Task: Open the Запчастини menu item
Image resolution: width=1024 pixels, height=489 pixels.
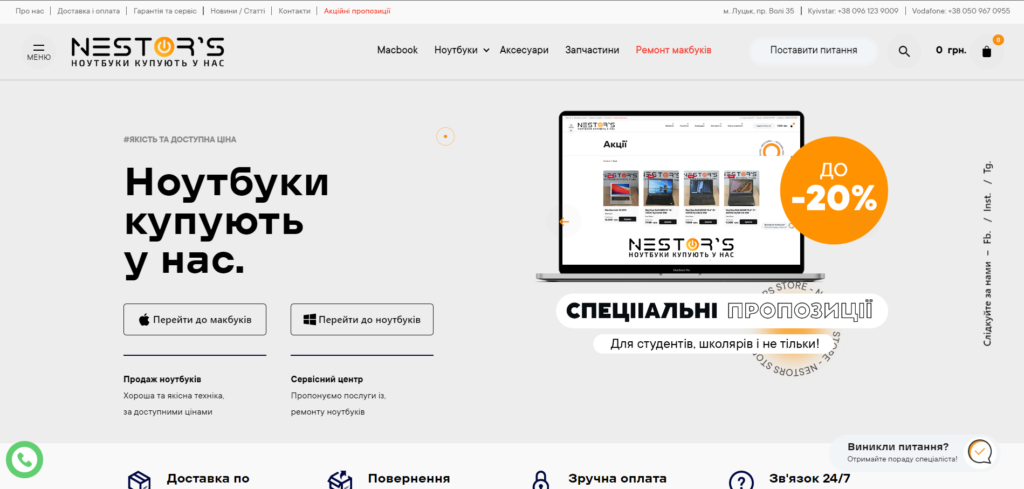Action: click(x=592, y=50)
